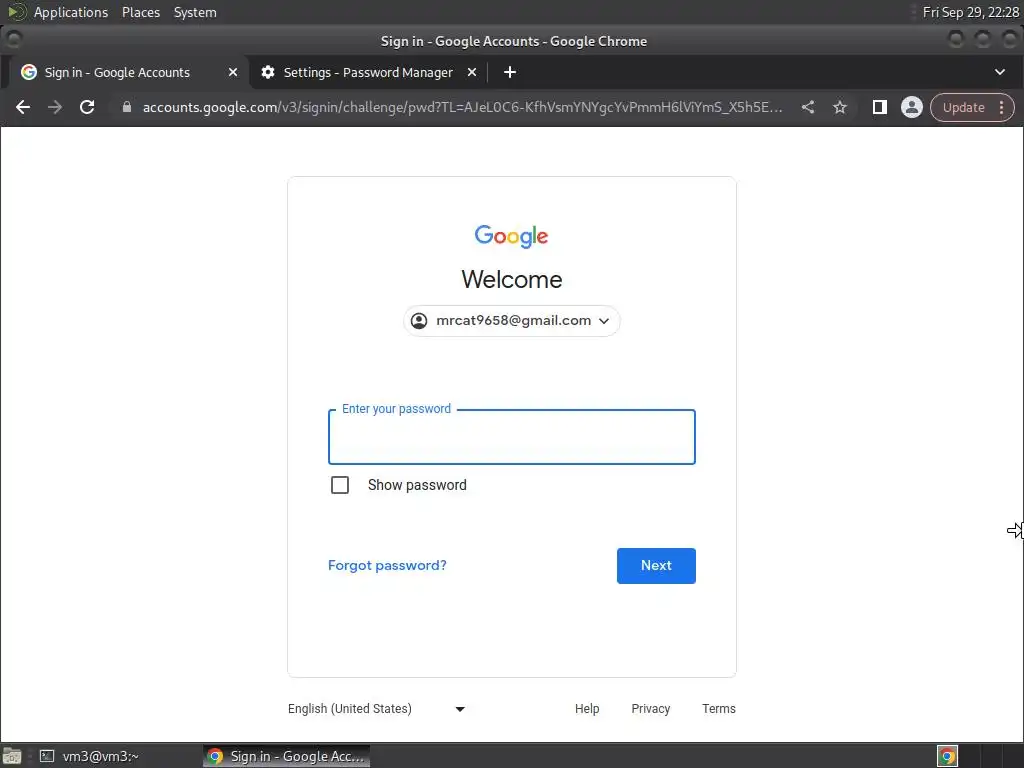Focus the Enter your password field

coord(511,437)
